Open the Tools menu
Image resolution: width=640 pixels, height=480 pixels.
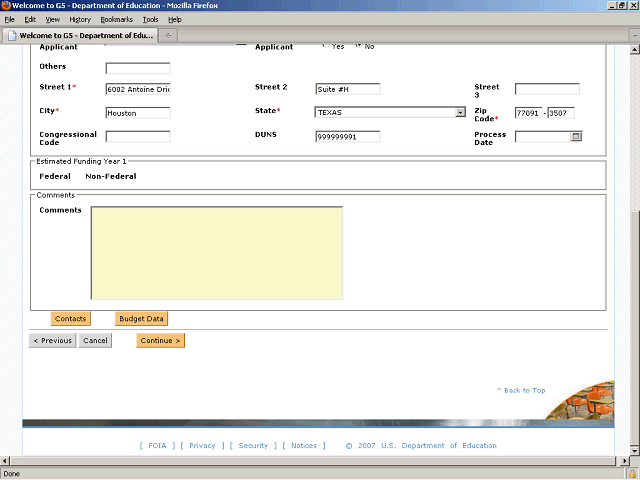point(150,20)
